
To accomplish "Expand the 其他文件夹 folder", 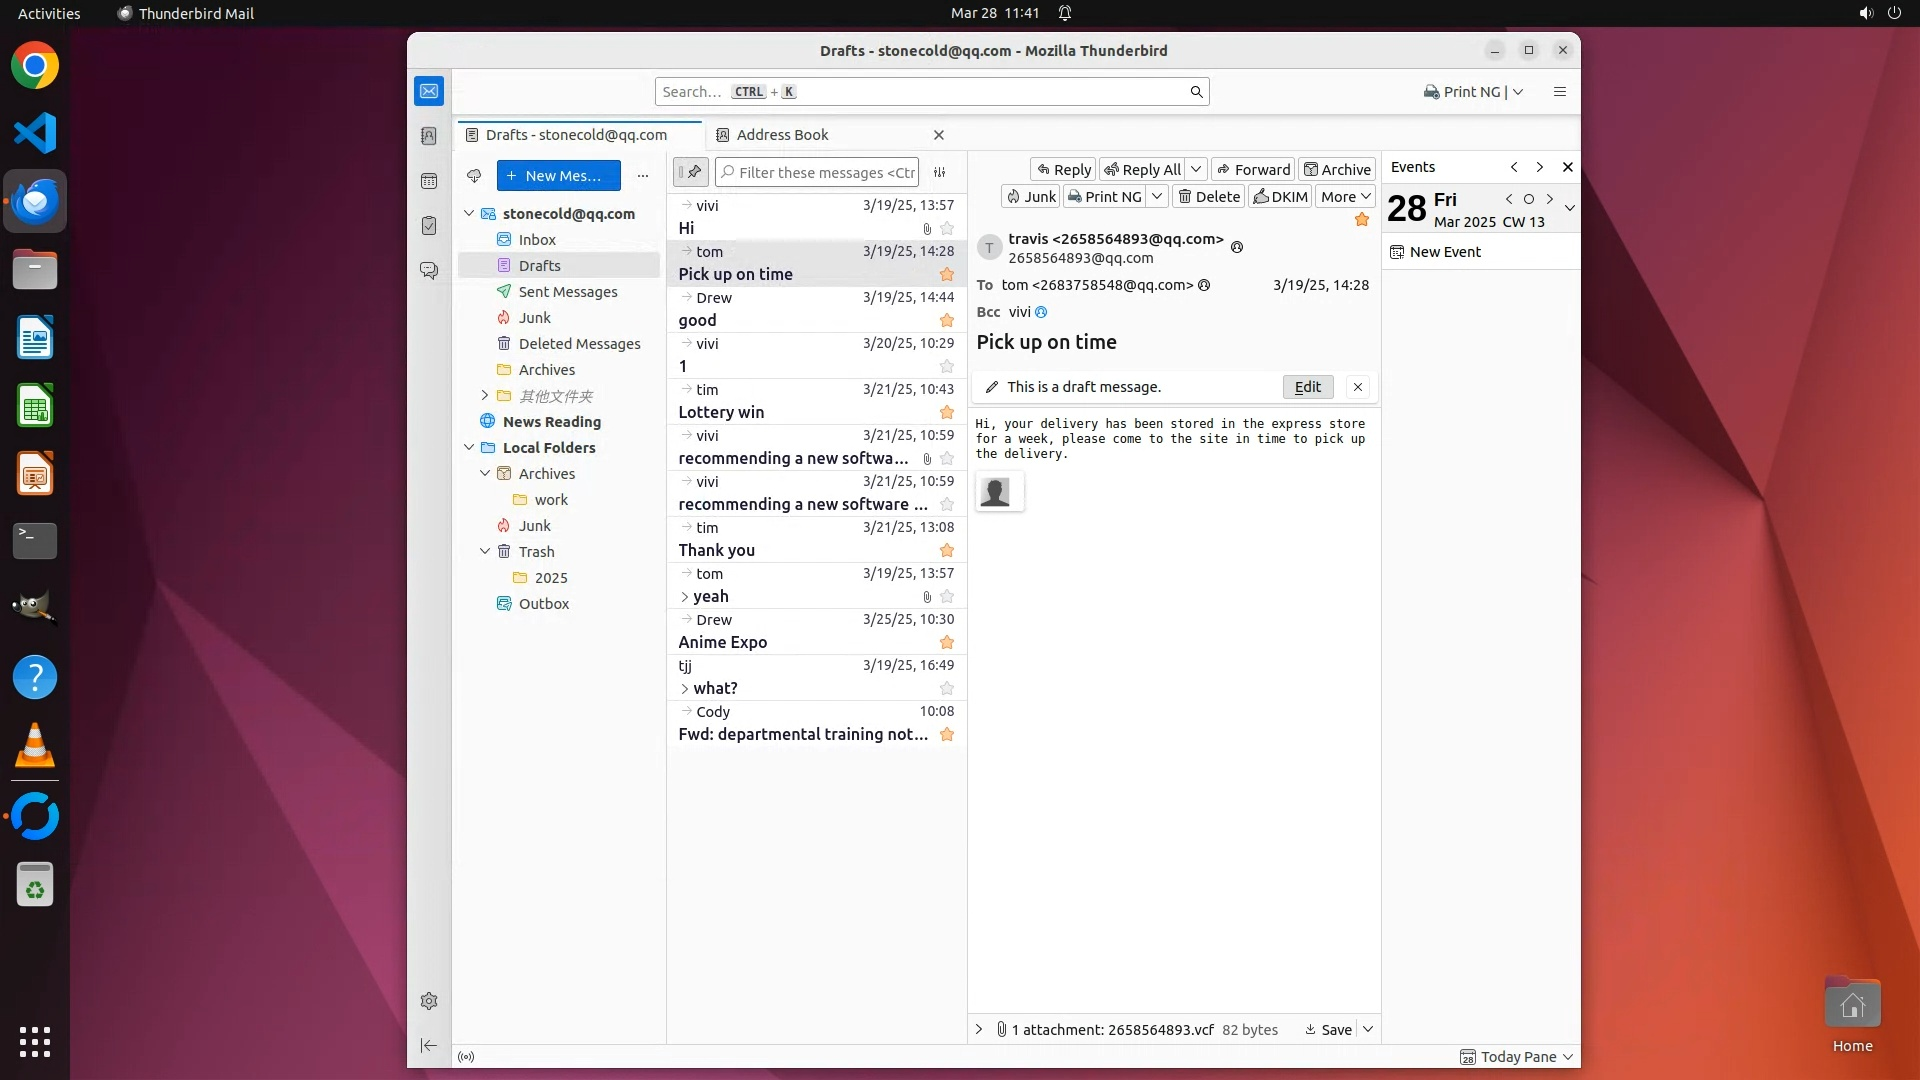I will 485,396.
